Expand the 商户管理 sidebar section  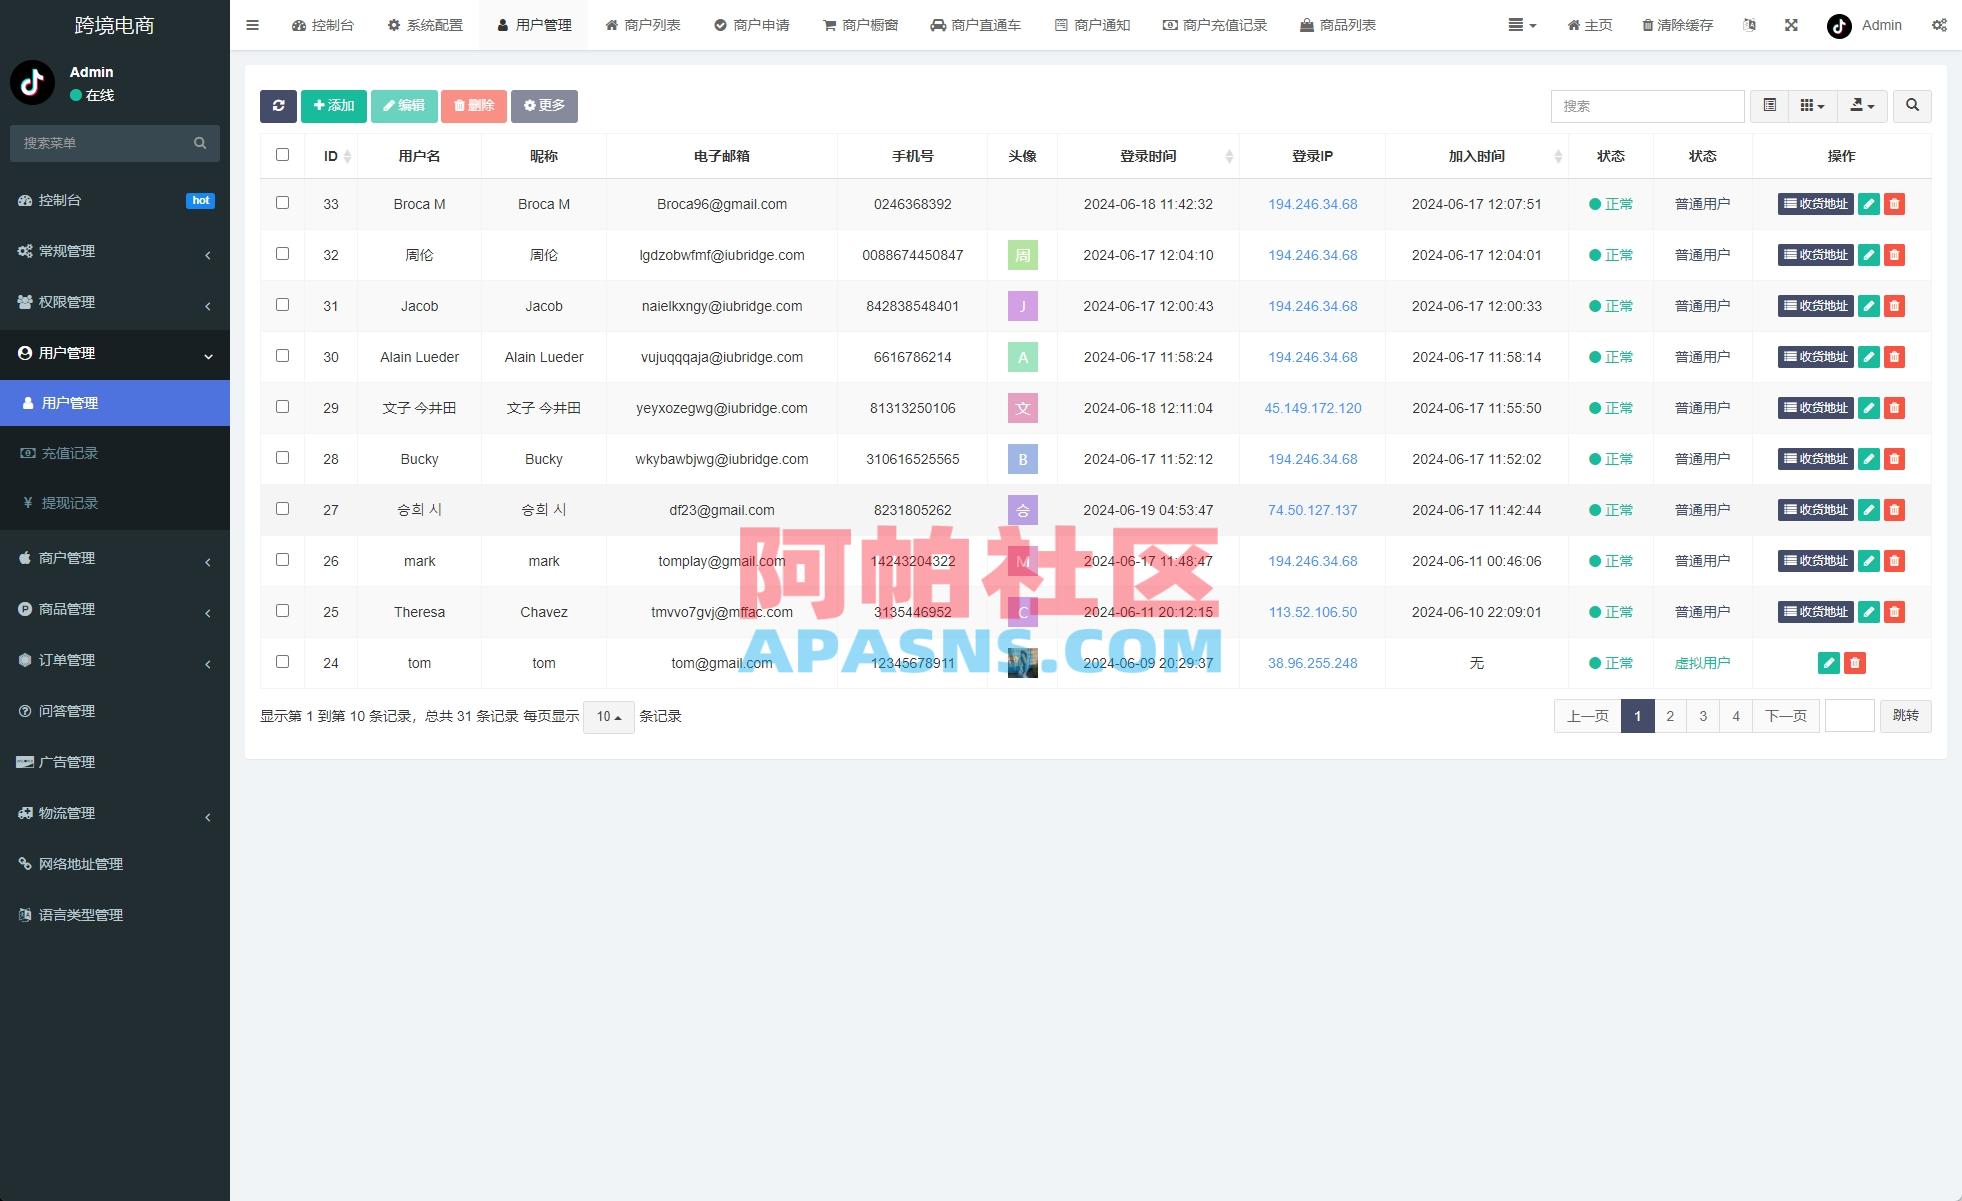(x=67, y=558)
